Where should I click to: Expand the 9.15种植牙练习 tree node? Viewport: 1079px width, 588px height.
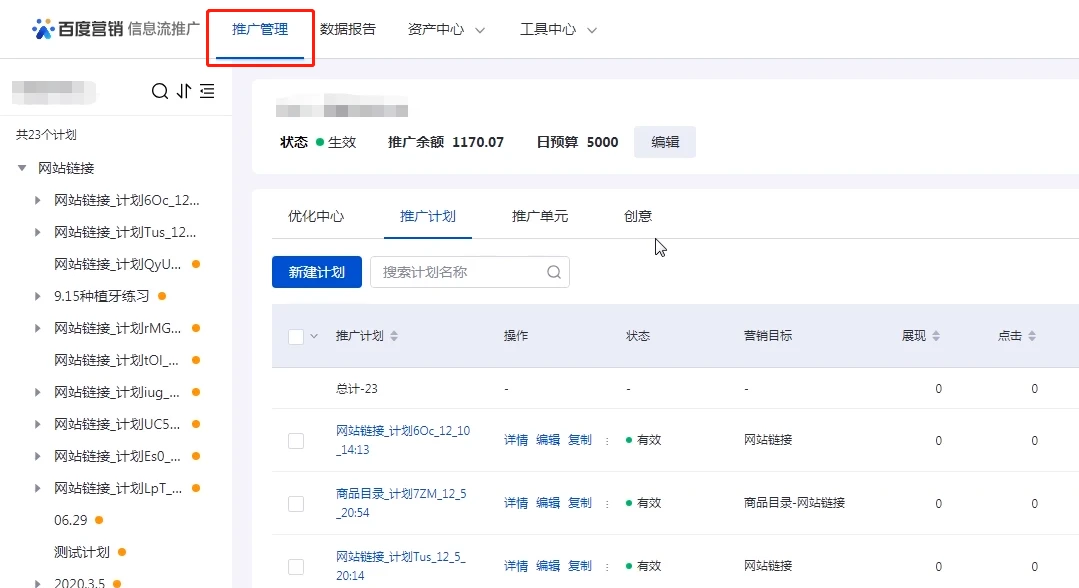[38, 296]
